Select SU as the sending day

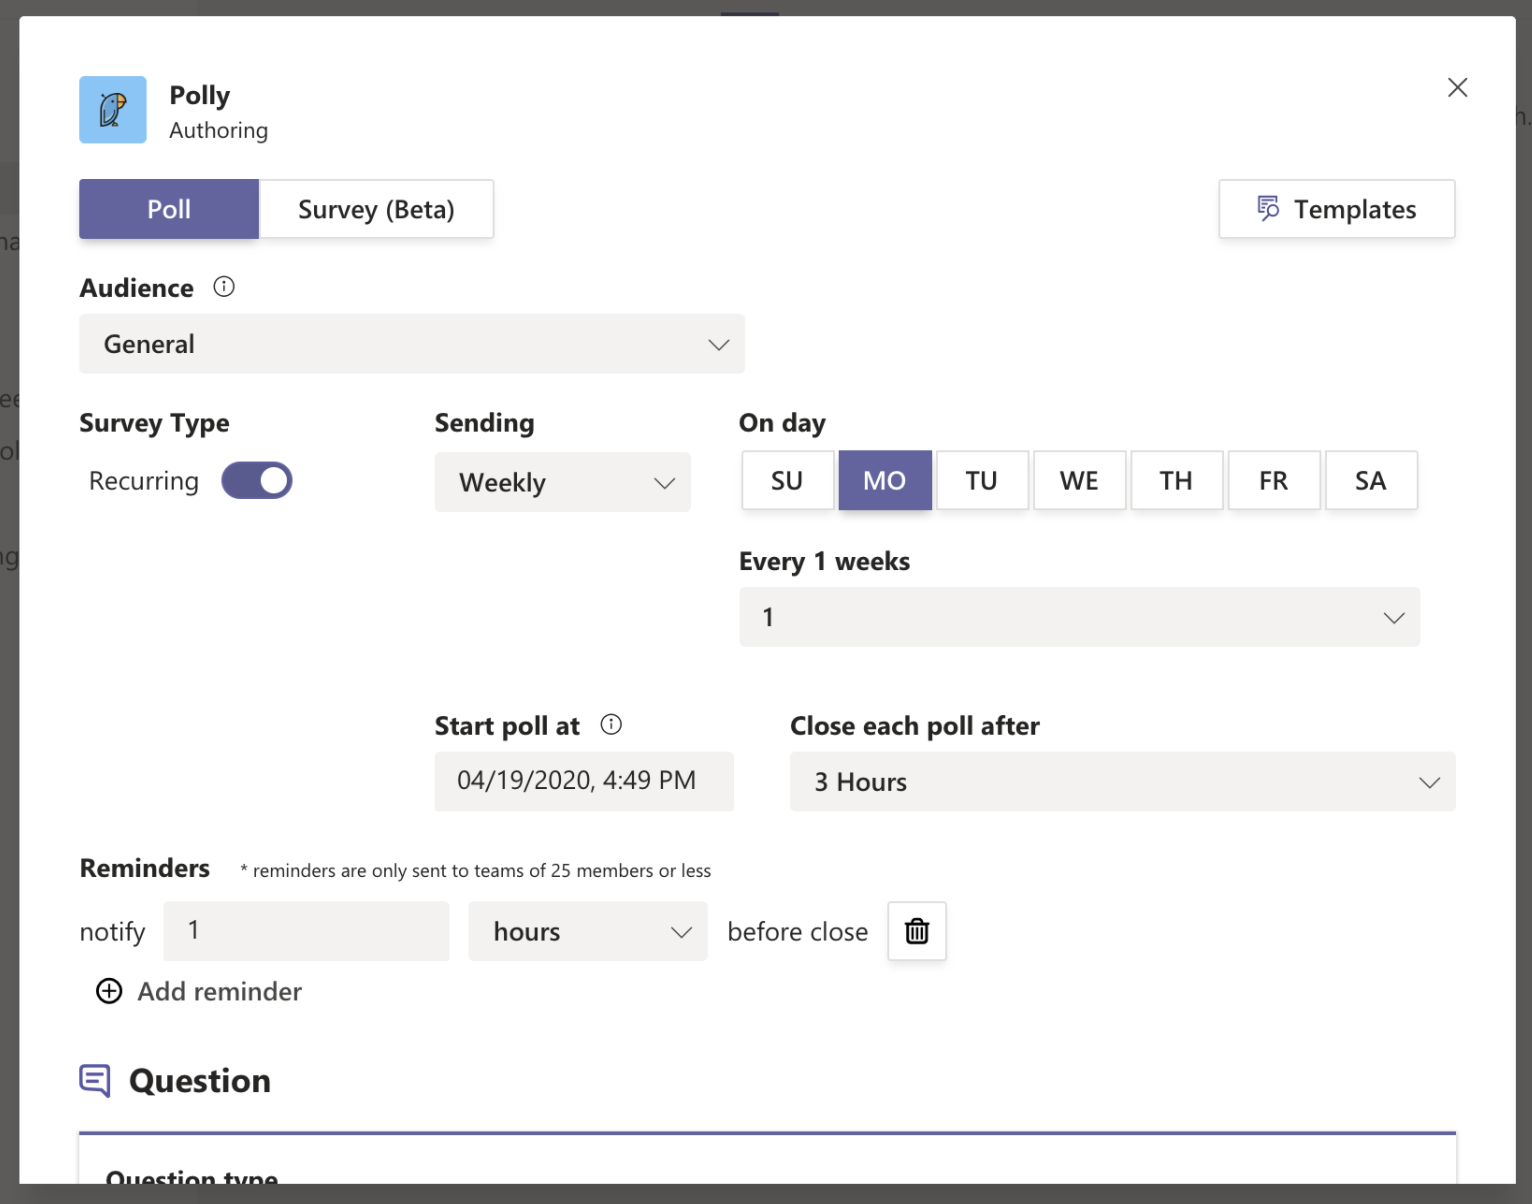[x=787, y=481]
